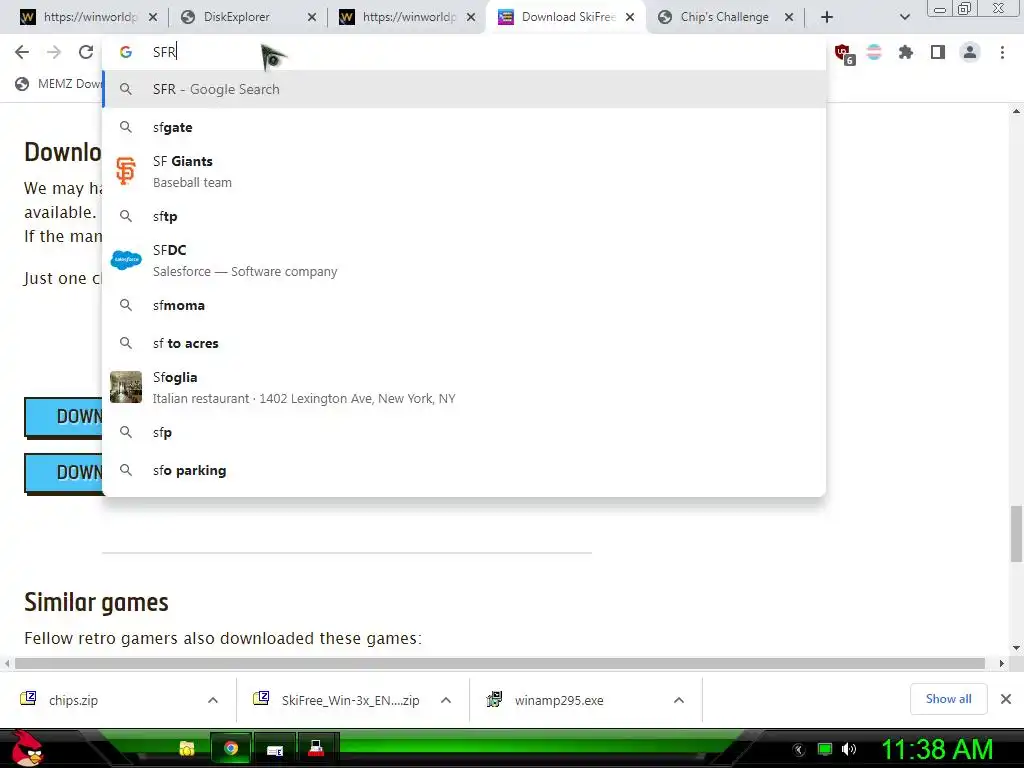The height and width of the screenshot is (768, 1024).
Task: Expand the tab search dropdown arrow
Action: (904, 17)
